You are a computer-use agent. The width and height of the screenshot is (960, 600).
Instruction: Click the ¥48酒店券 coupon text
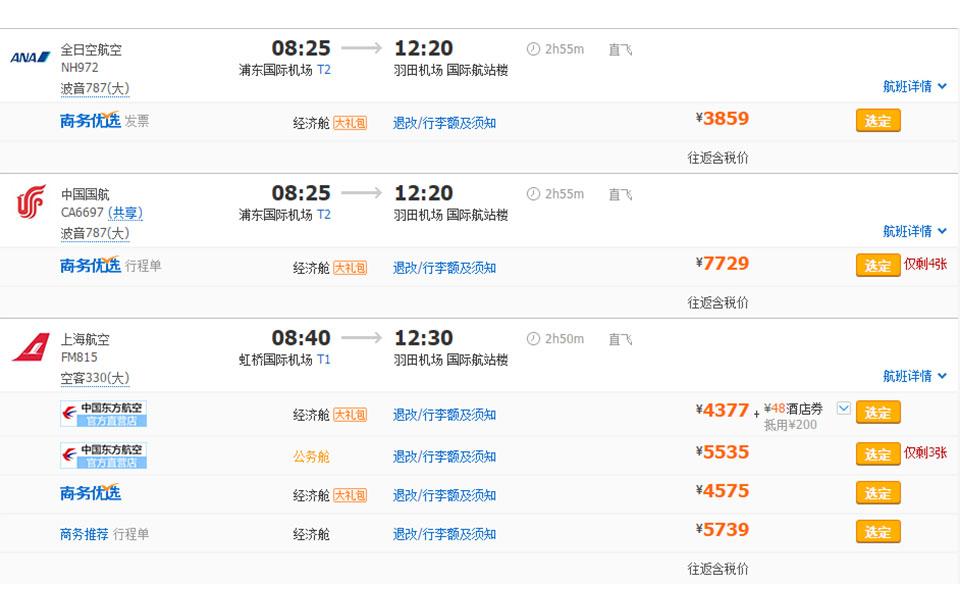(x=793, y=408)
